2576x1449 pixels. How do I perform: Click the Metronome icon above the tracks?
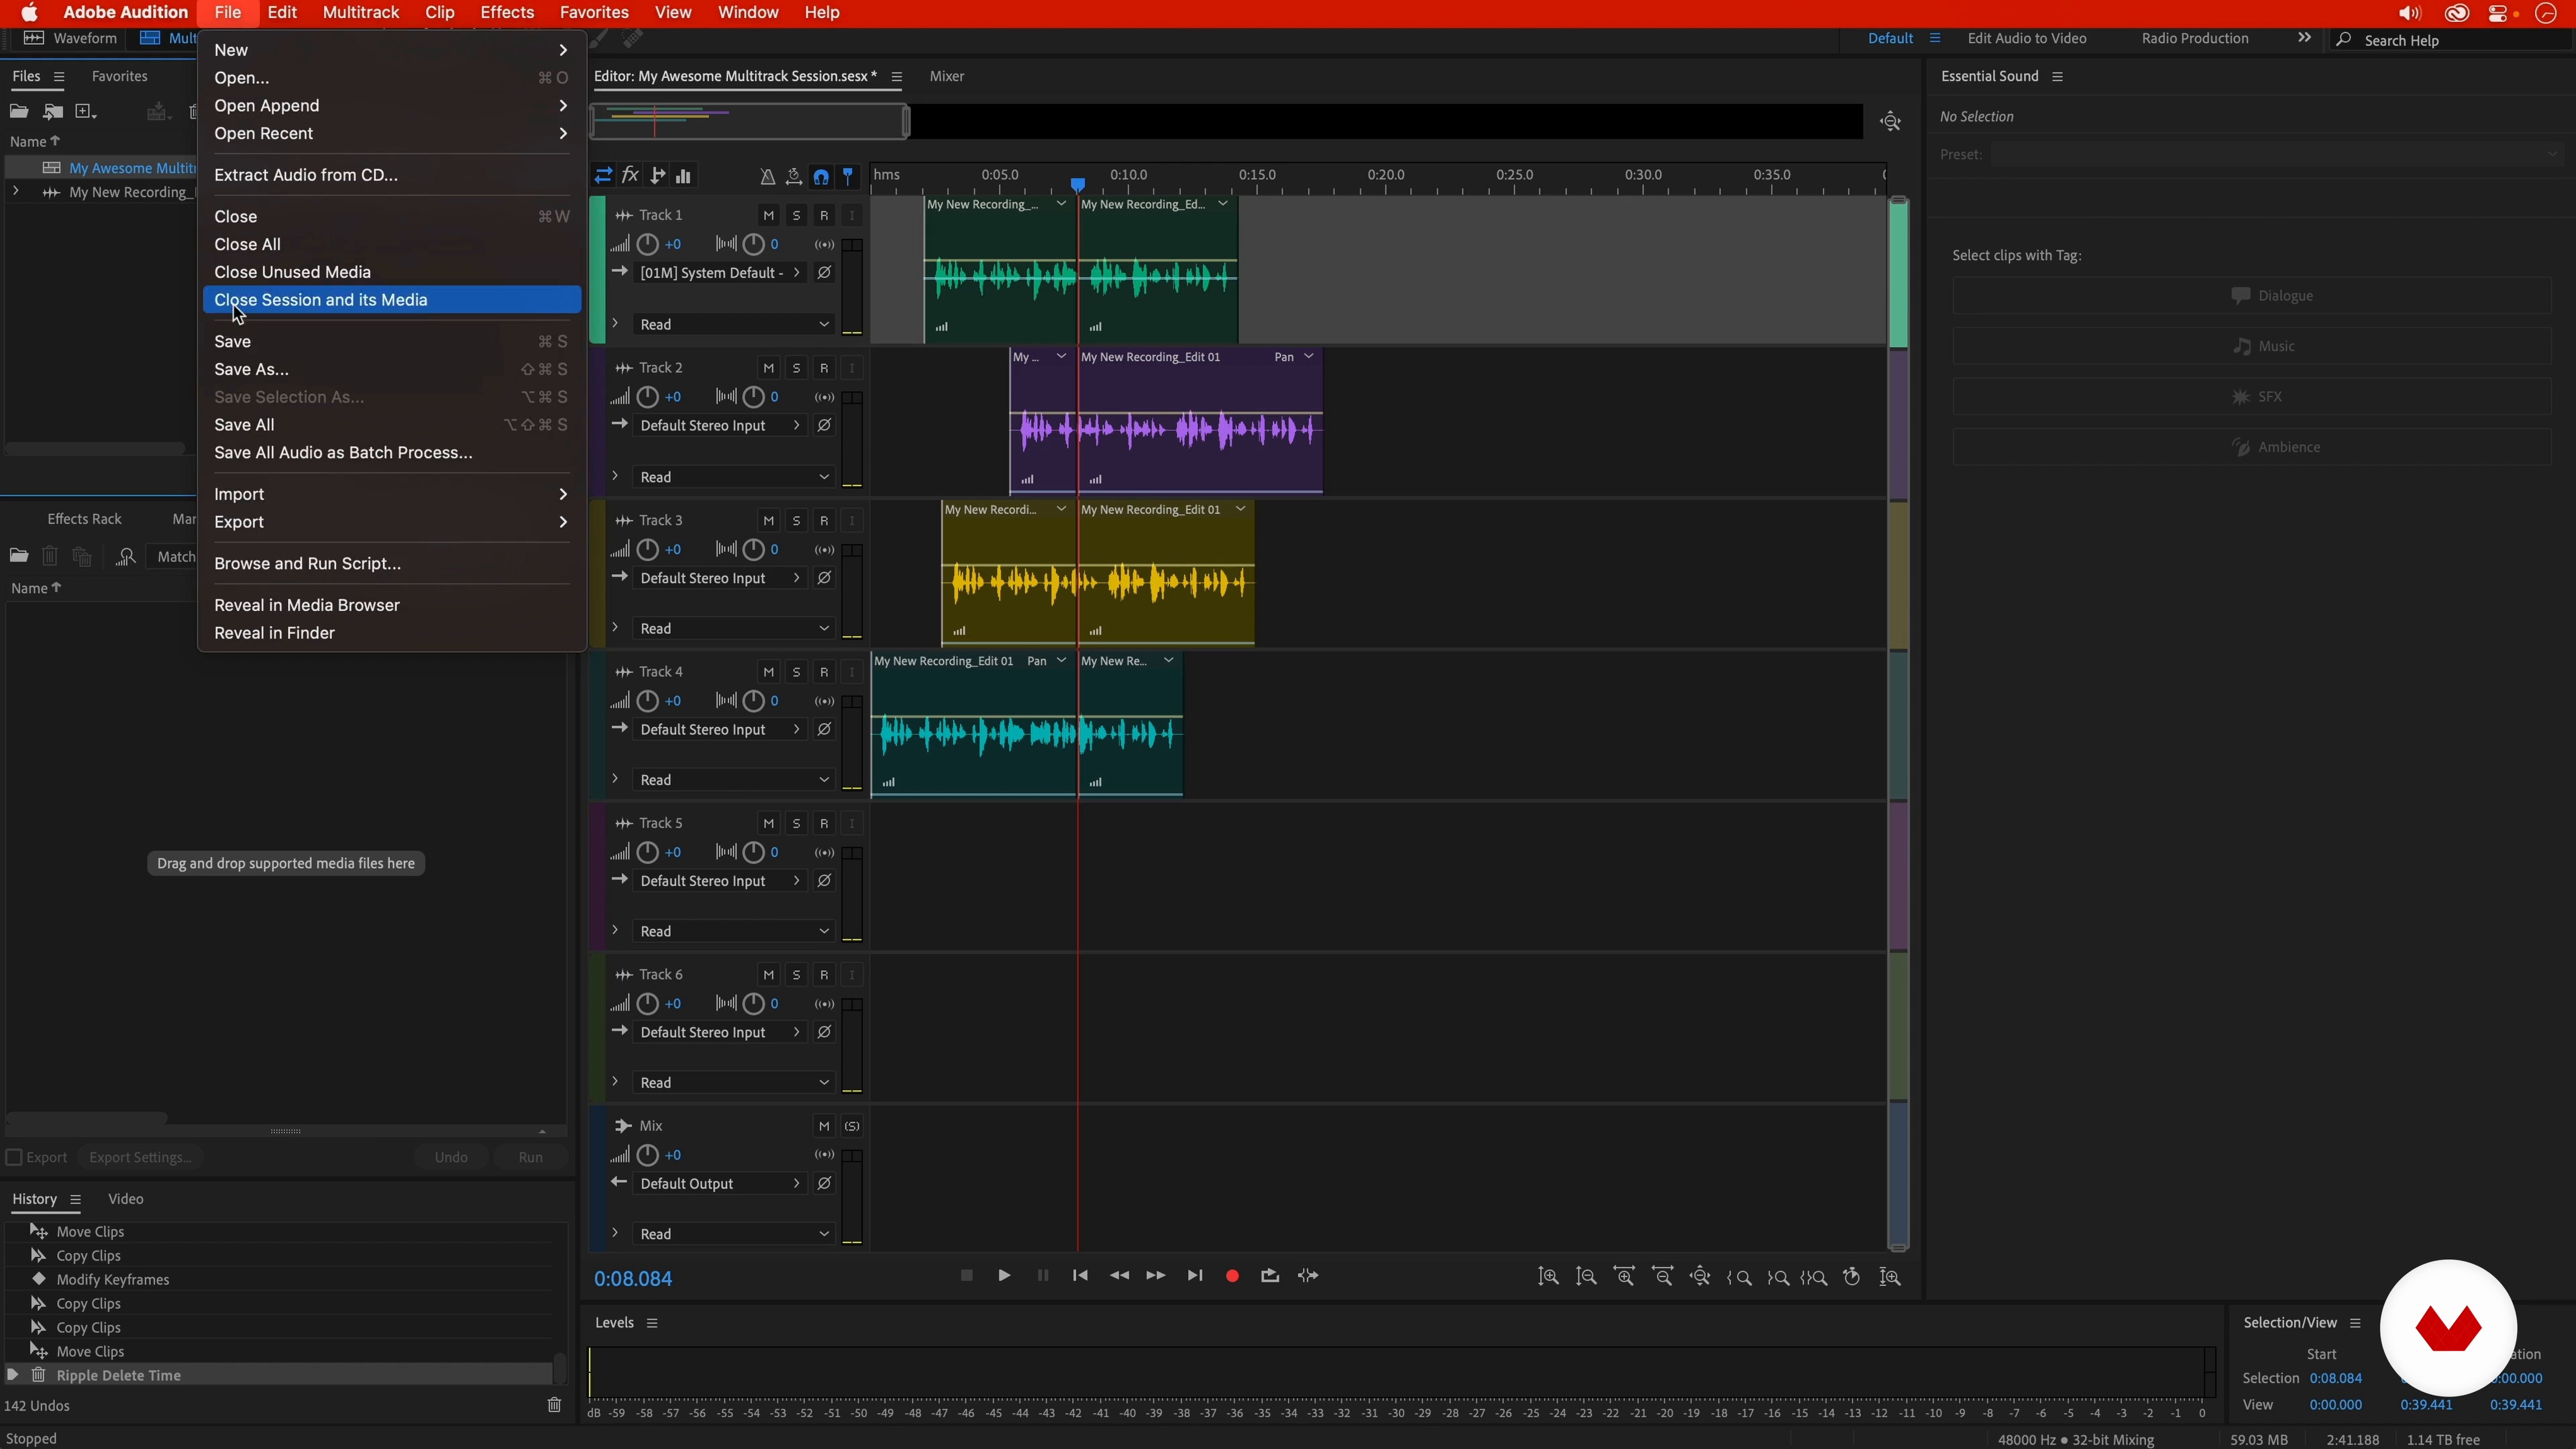[767, 177]
